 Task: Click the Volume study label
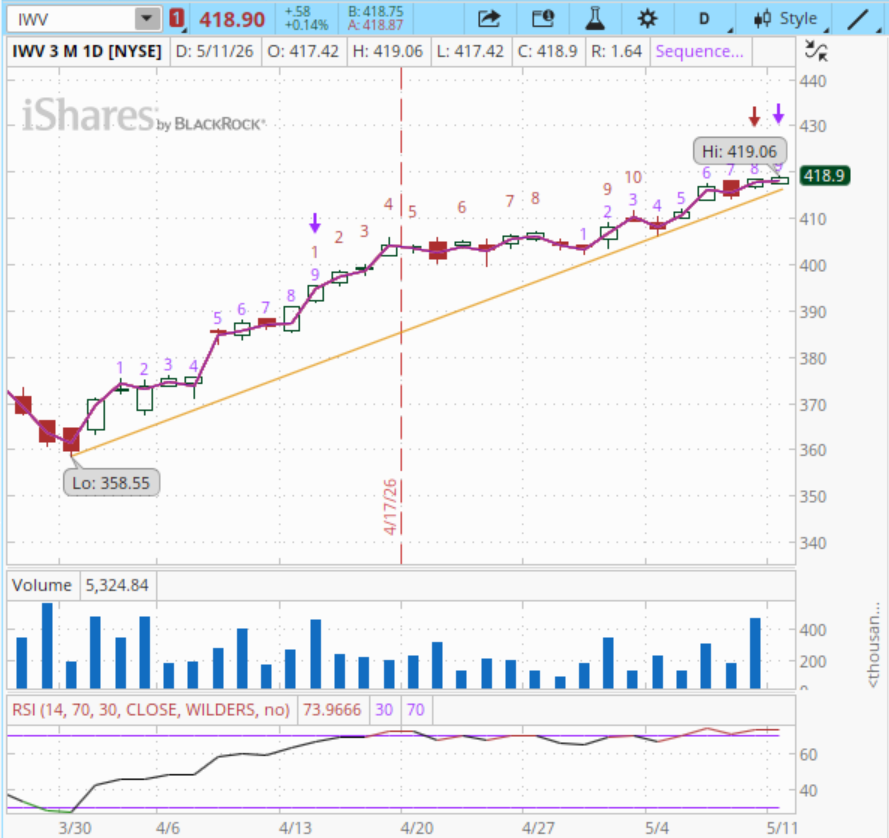click(42, 585)
